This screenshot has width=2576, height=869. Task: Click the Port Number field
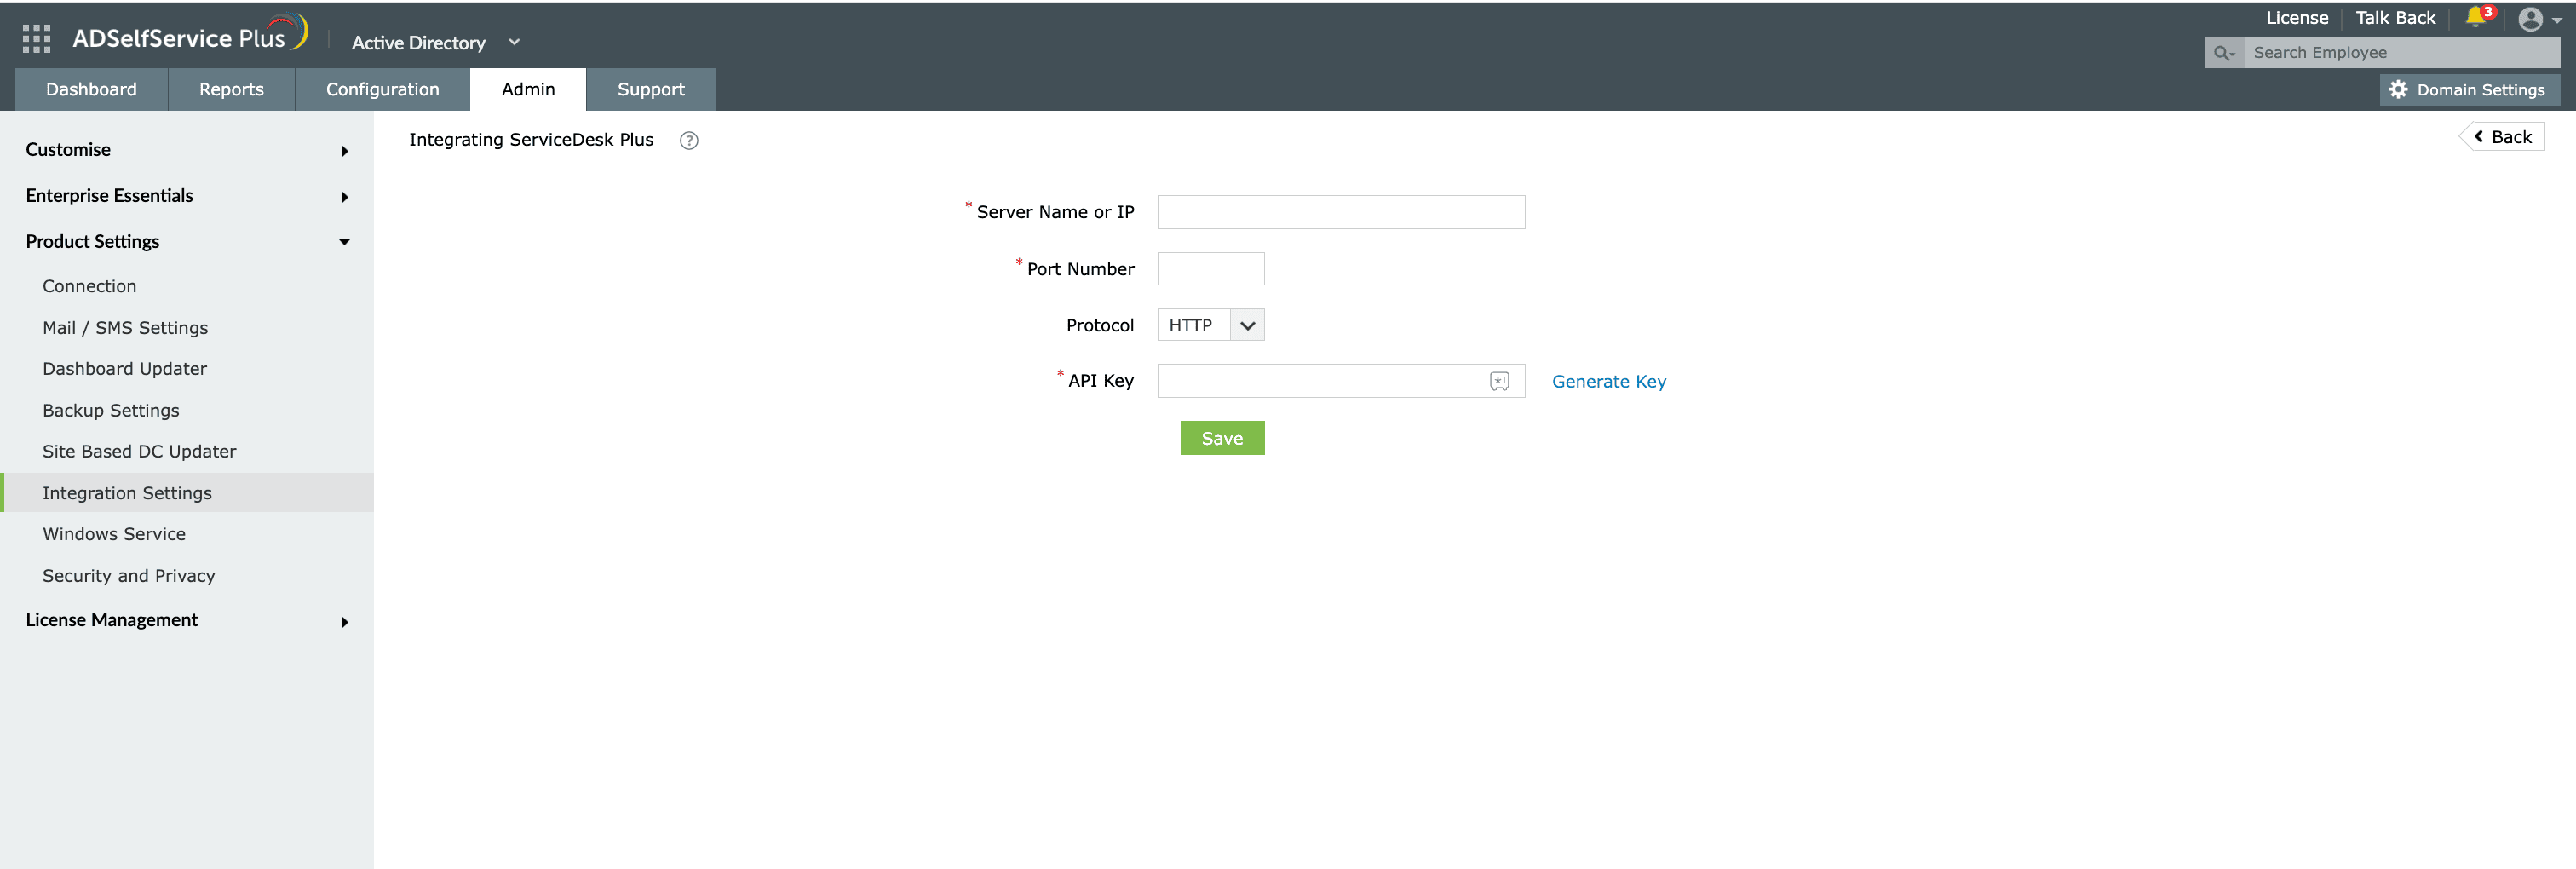[1210, 269]
